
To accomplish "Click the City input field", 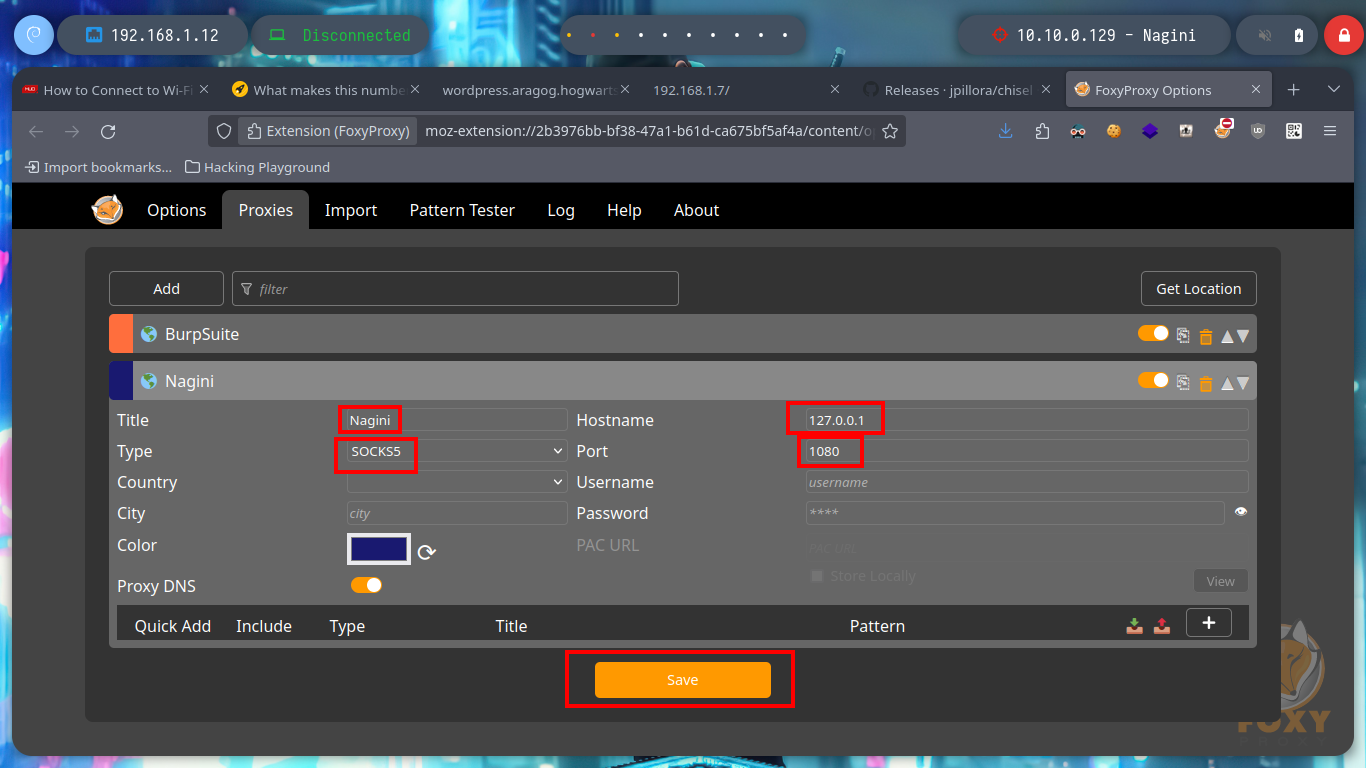I will point(457,513).
